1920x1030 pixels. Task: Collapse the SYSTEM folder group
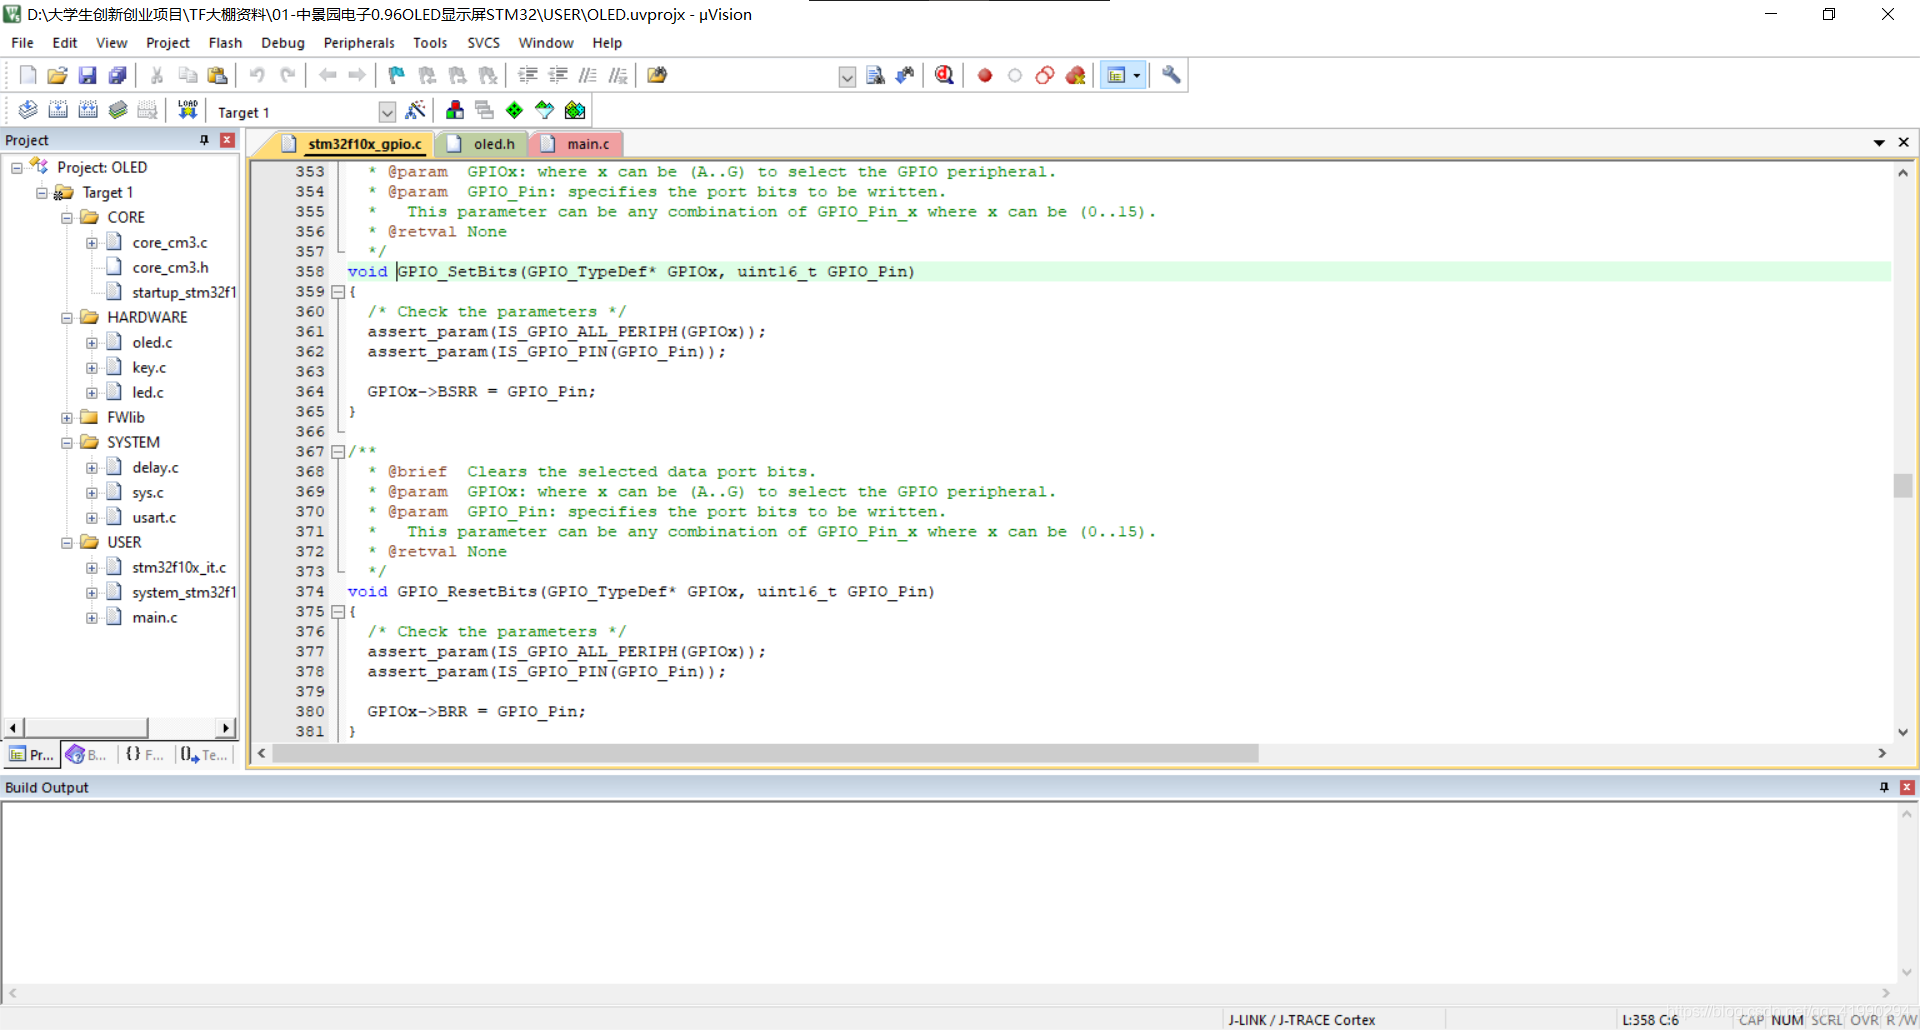(x=67, y=443)
